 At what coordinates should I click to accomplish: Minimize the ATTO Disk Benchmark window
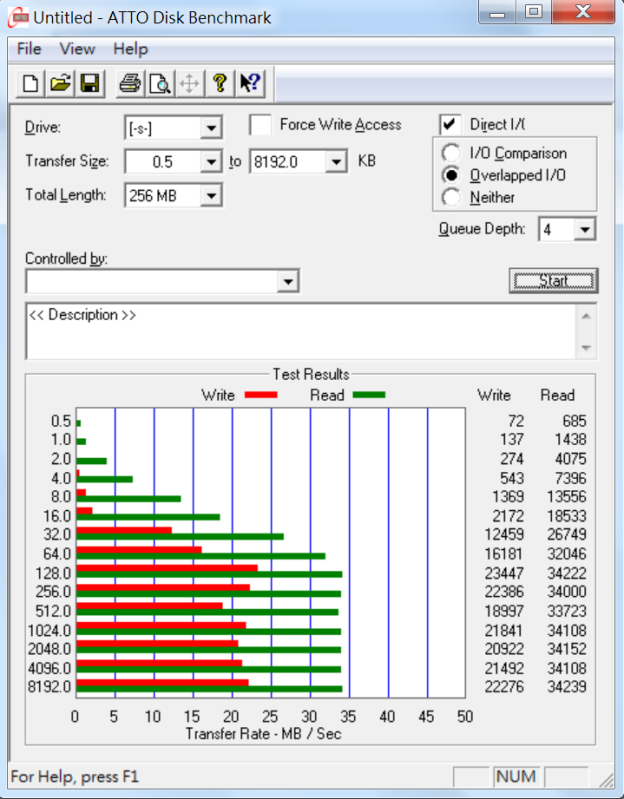pos(497,11)
